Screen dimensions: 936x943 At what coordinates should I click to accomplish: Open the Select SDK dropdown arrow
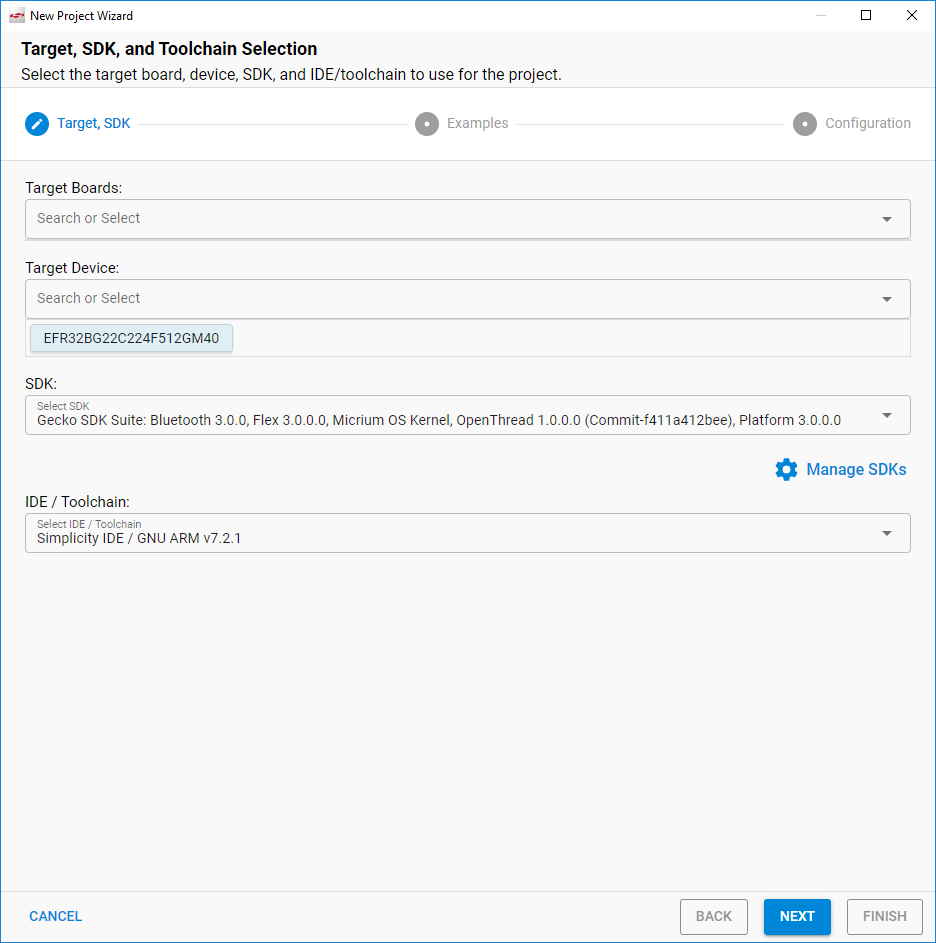click(x=886, y=415)
